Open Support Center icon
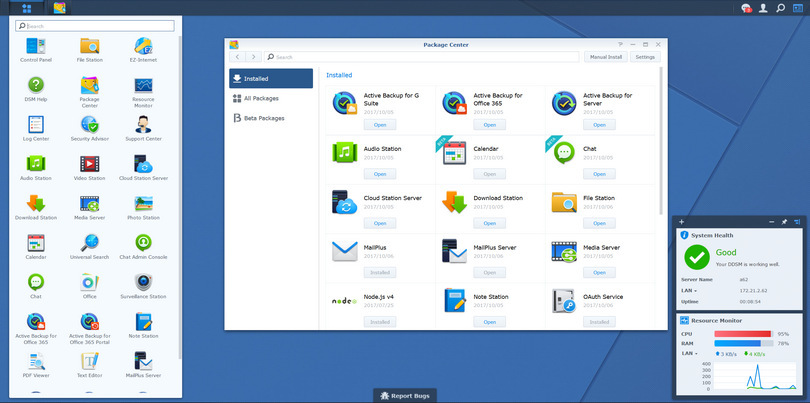810x403 pixels. [143, 129]
